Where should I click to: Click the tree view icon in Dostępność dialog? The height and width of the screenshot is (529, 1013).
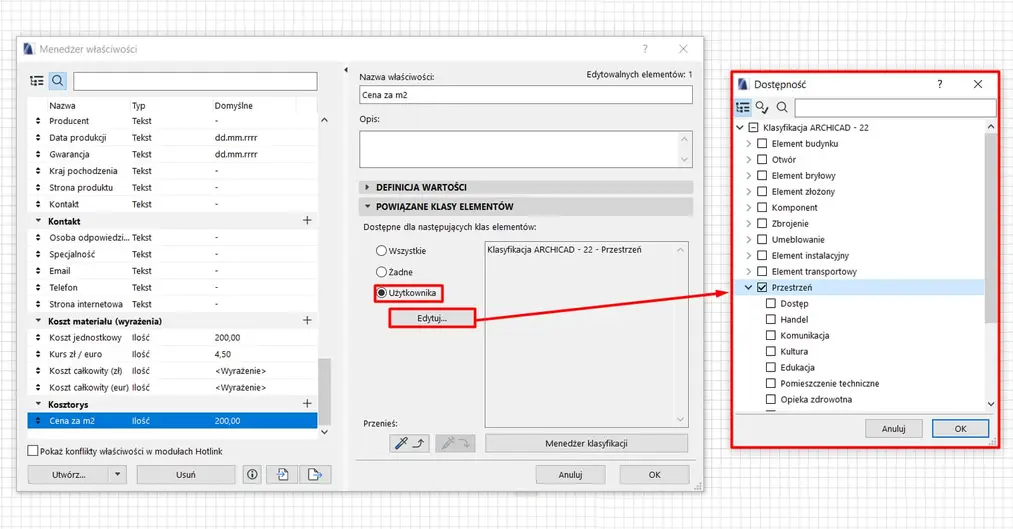(743, 107)
